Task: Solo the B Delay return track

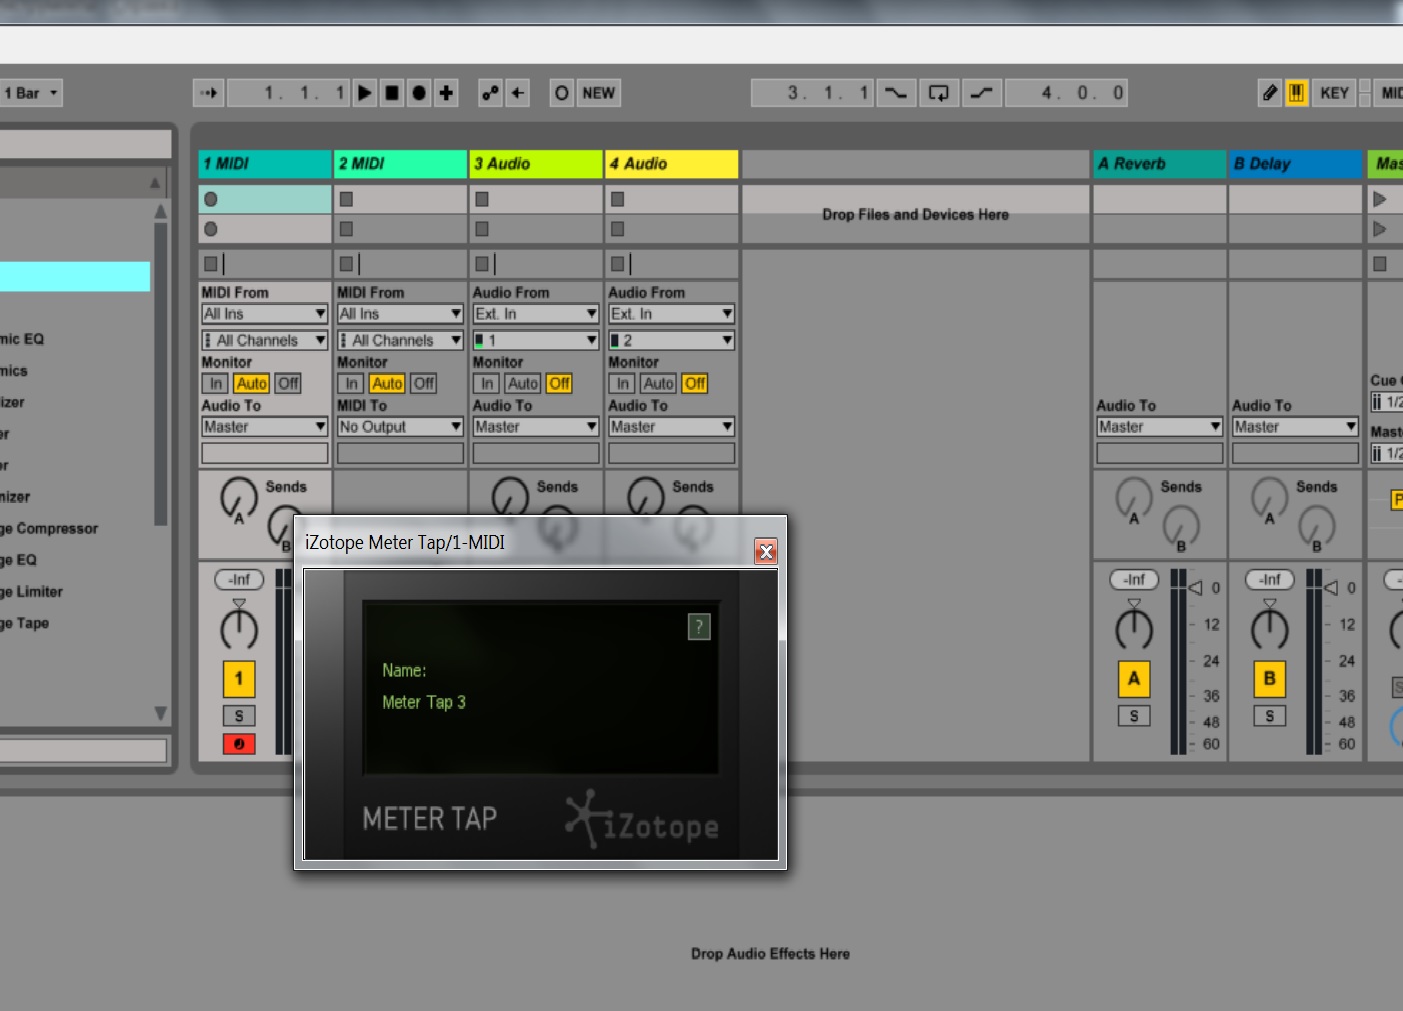Action: (x=1270, y=716)
